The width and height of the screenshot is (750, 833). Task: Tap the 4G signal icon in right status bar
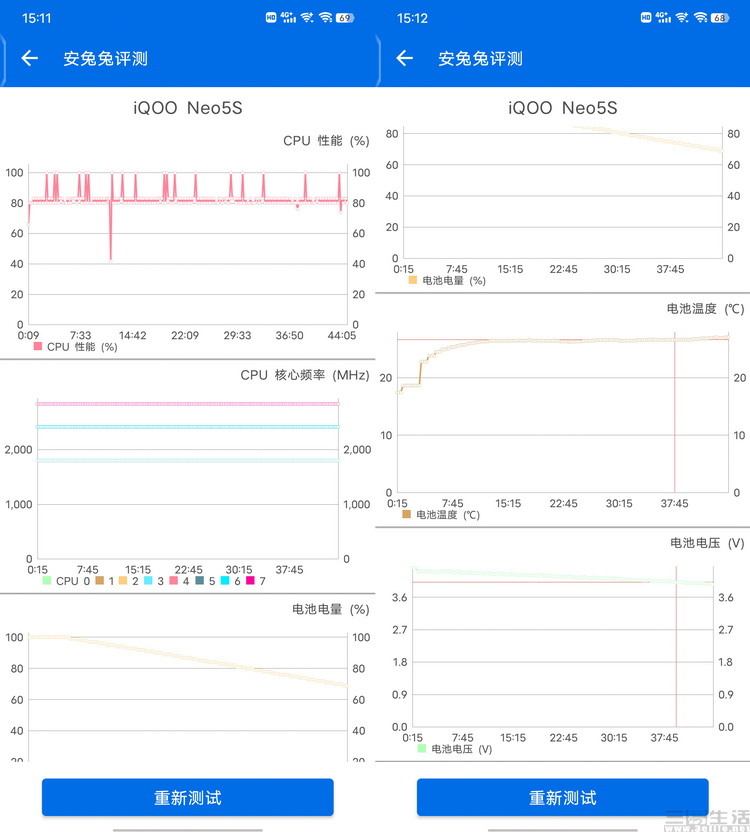[663, 18]
